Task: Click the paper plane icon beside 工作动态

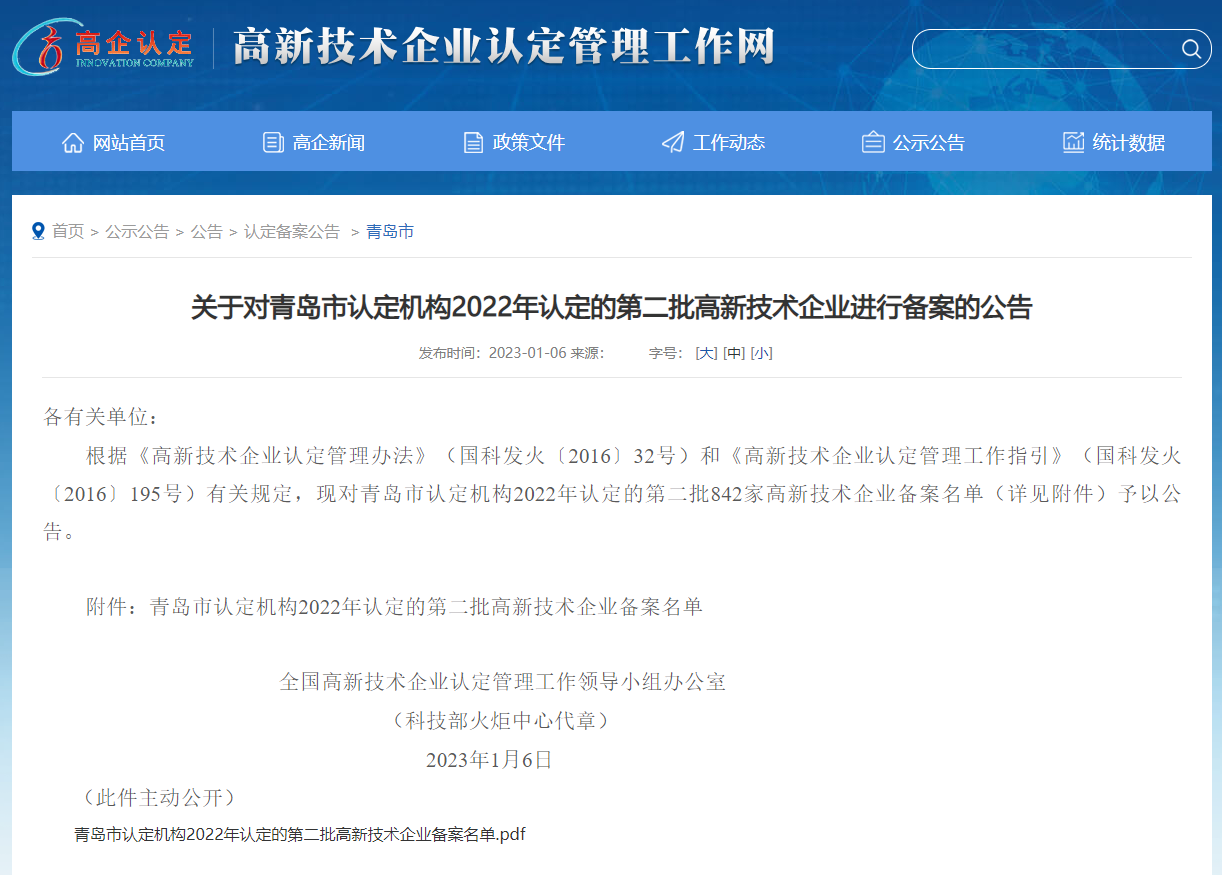Action: coord(673,142)
